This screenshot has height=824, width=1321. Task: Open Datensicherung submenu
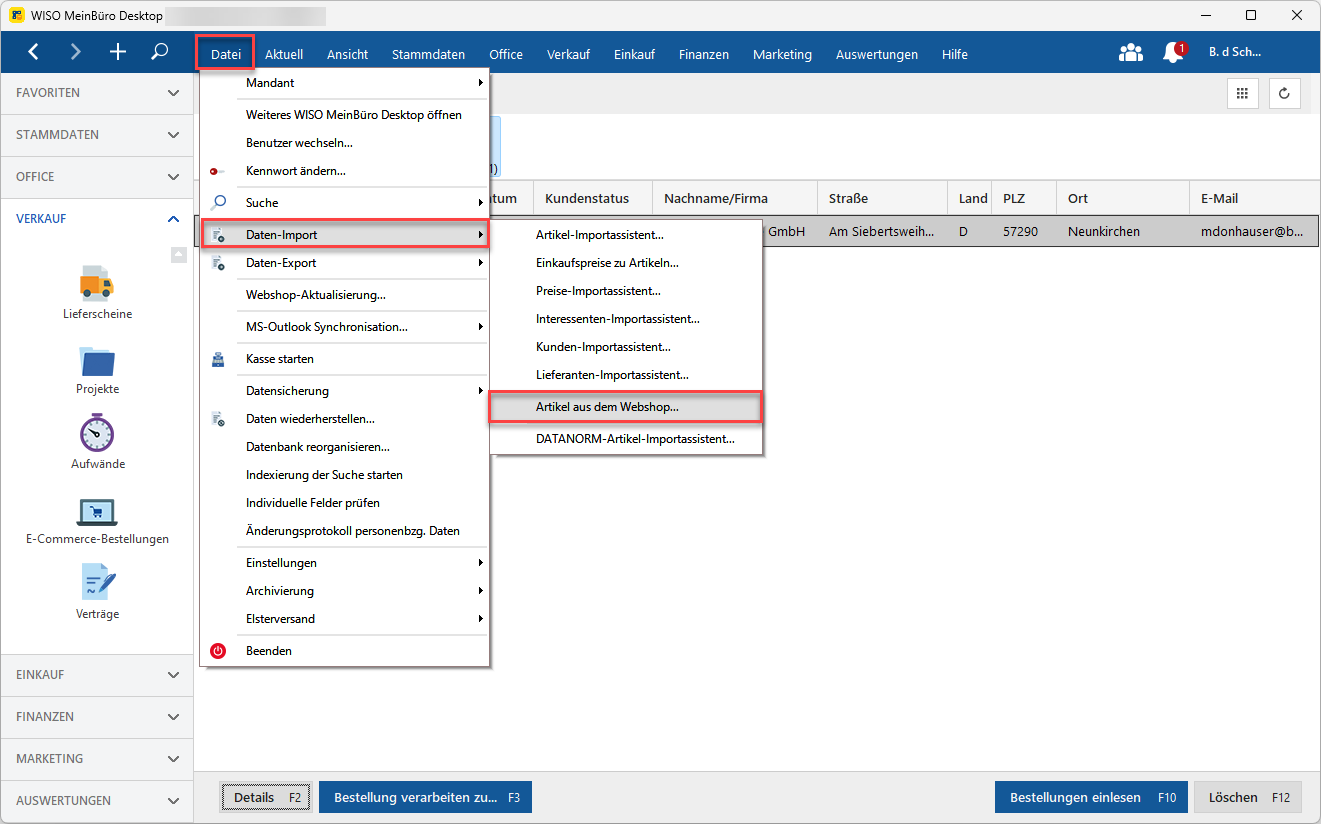[345, 391]
